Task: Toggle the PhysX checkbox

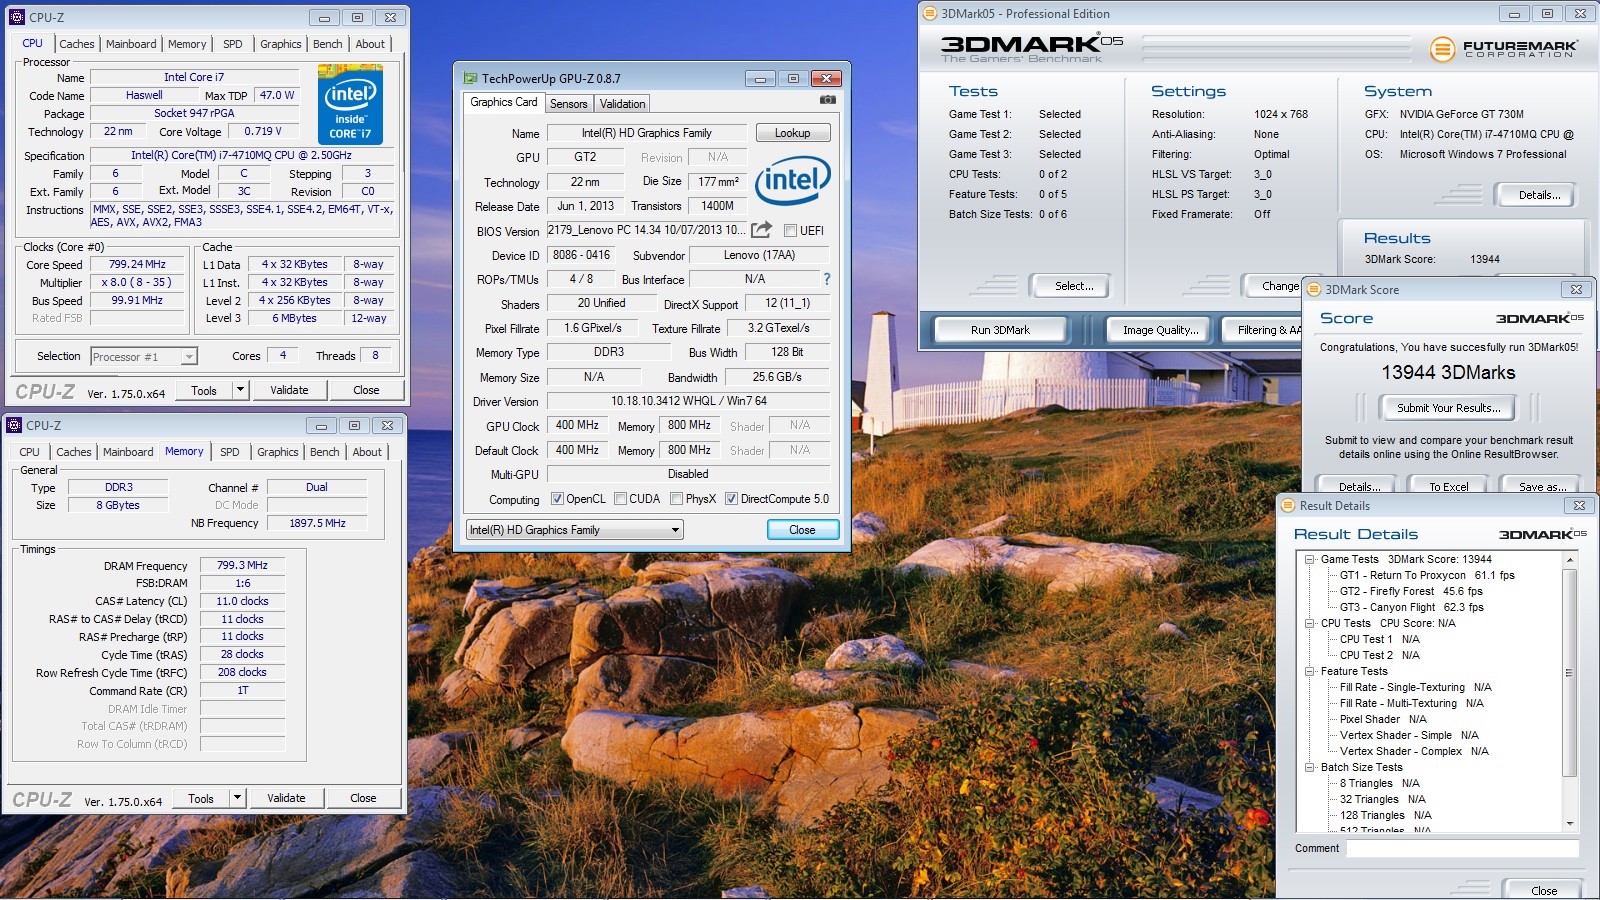Action: (x=677, y=499)
